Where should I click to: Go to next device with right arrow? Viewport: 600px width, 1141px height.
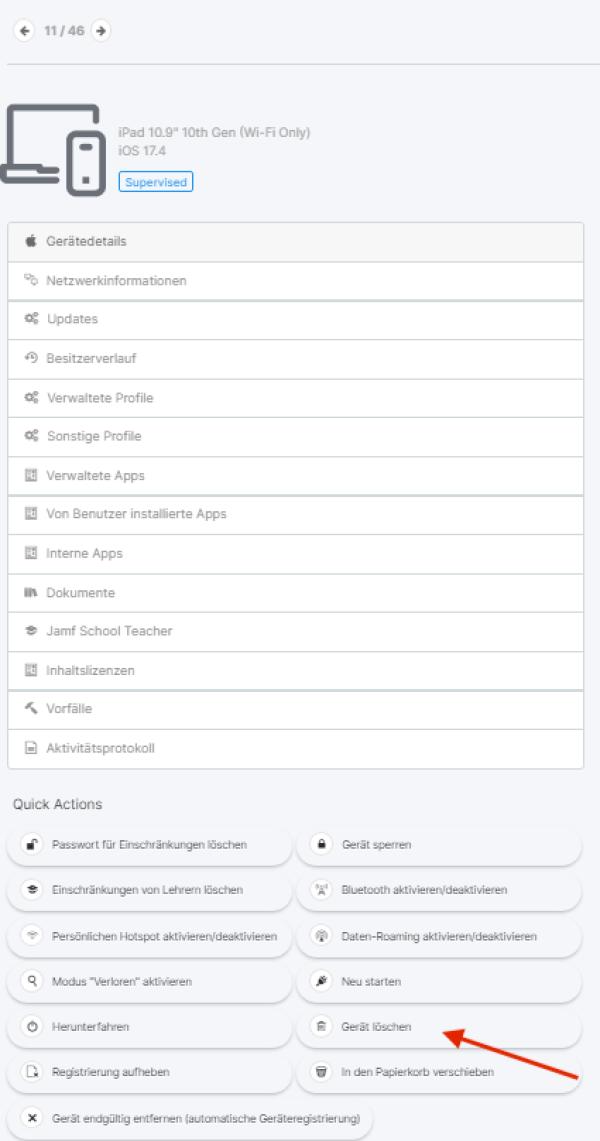pos(101,31)
